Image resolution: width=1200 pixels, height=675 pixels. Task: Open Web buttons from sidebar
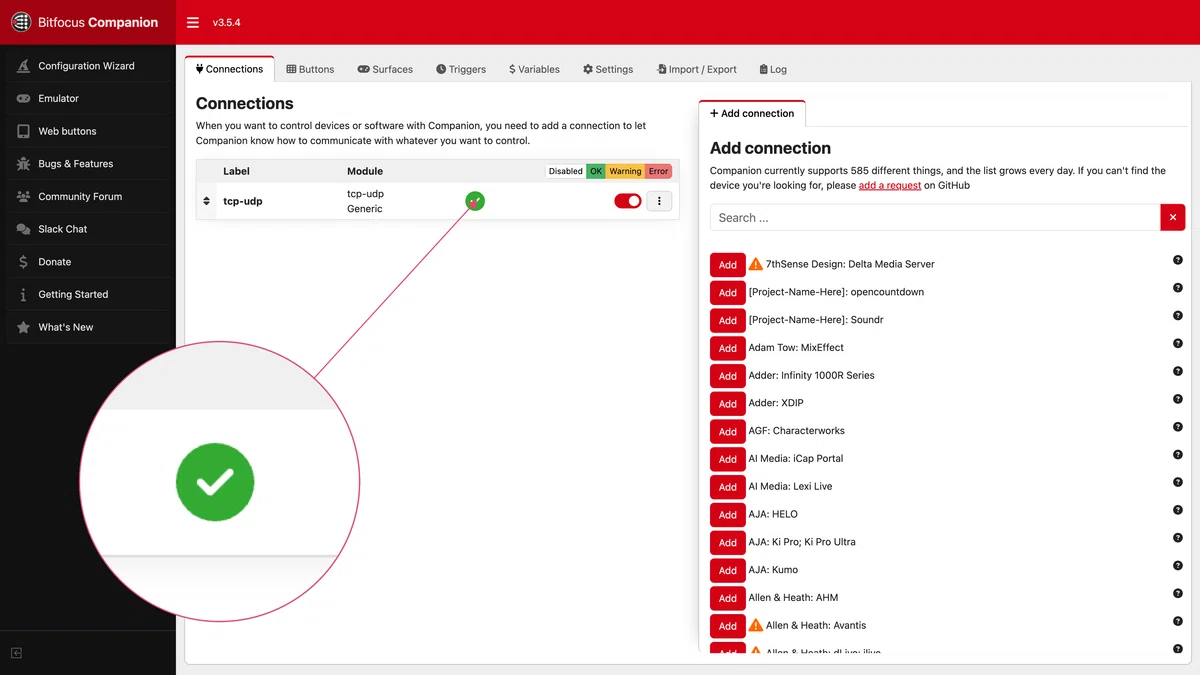pos(88,131)
